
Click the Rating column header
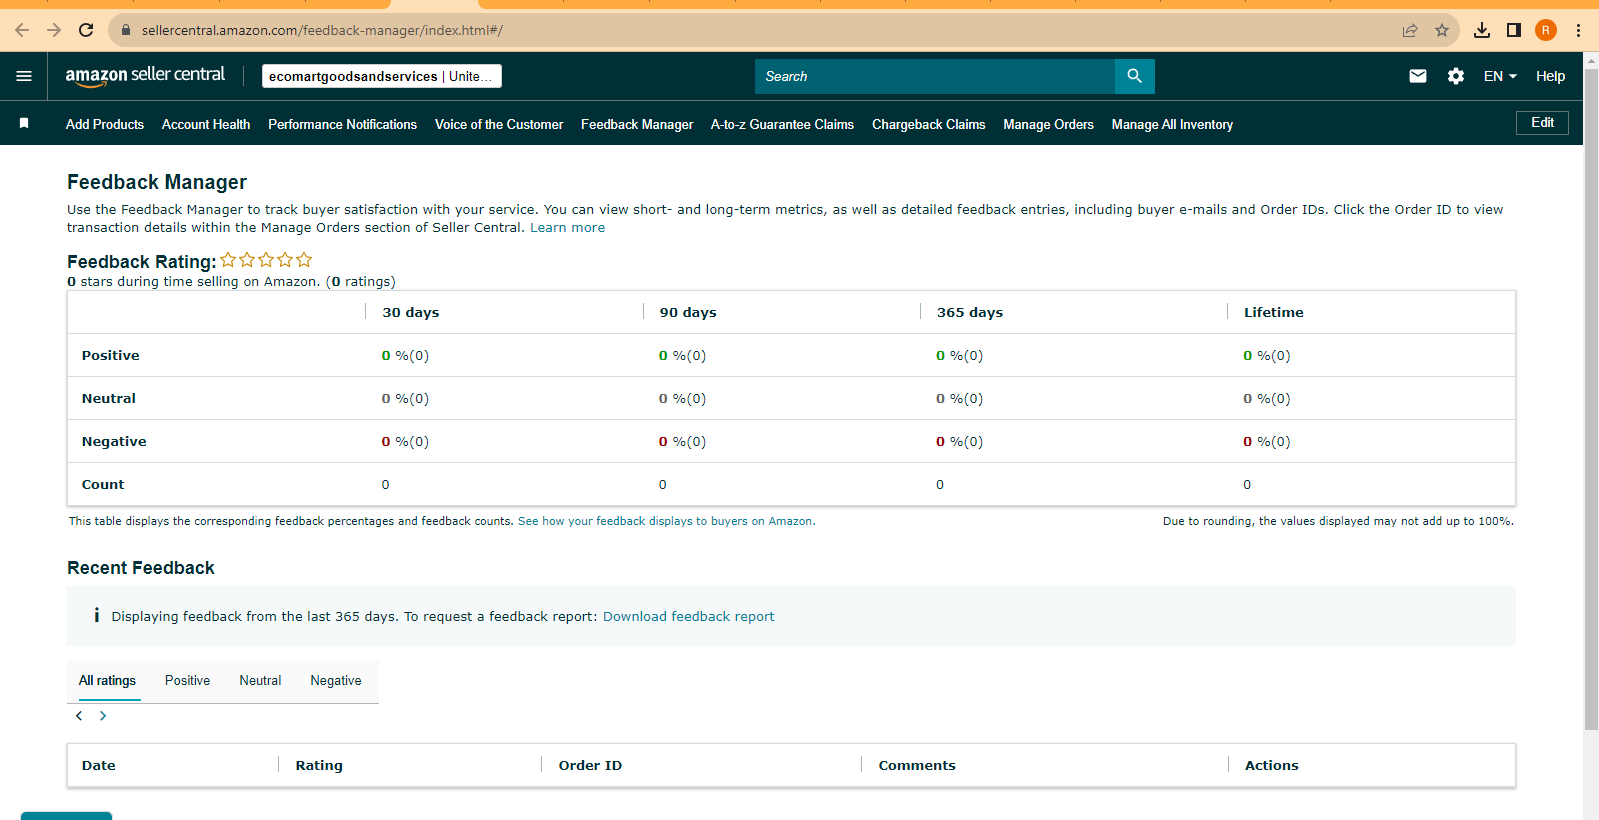pos(319,765)
